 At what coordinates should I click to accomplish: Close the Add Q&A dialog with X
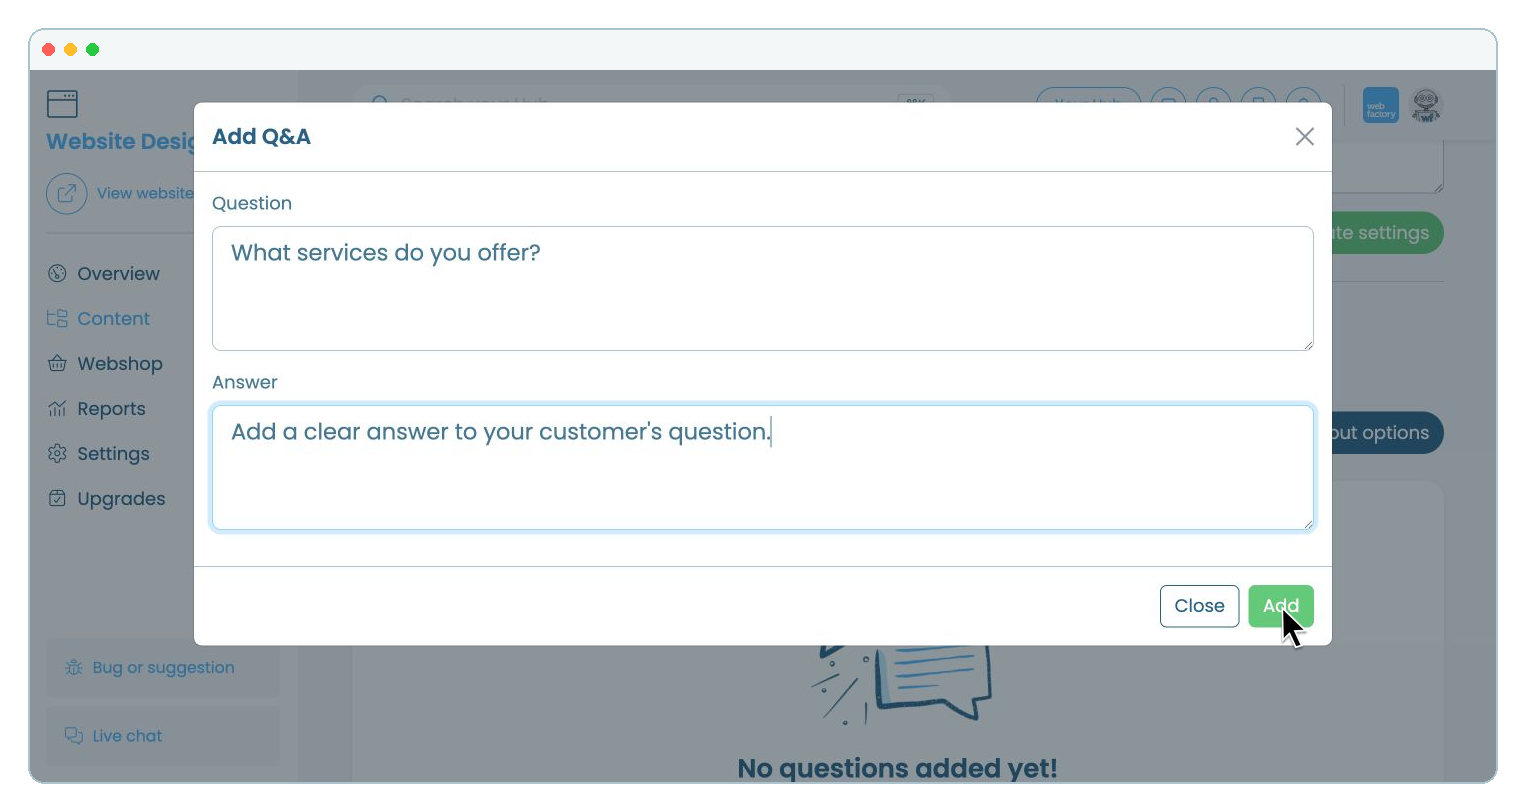1304,137
